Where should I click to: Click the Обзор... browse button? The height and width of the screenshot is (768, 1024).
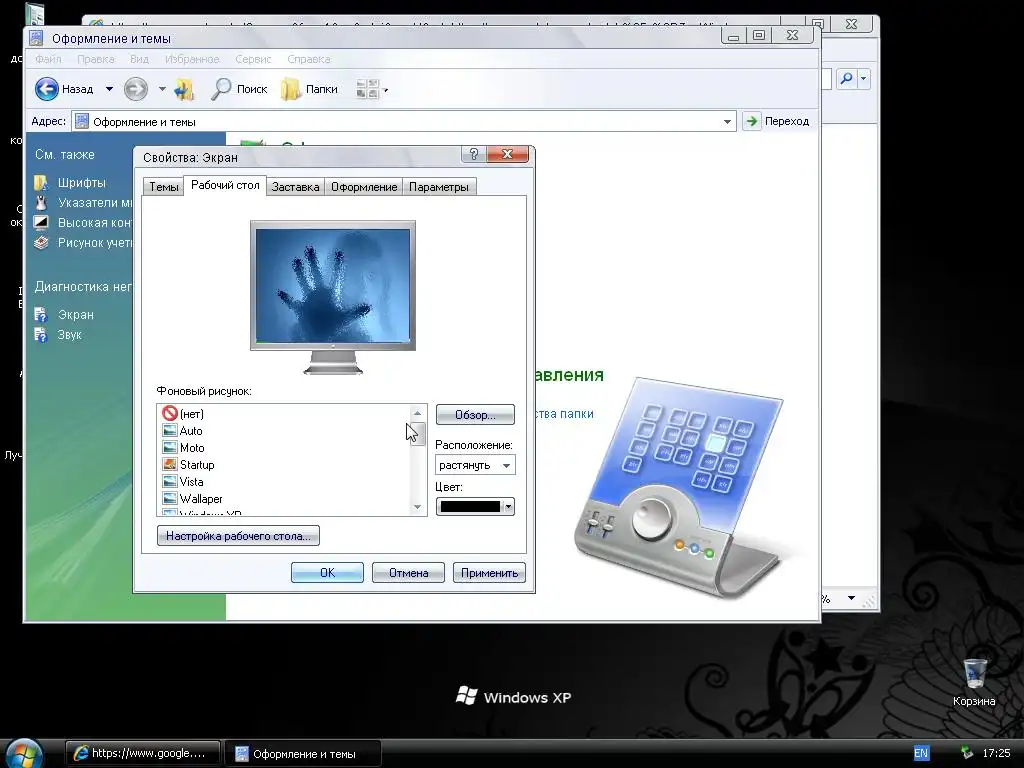[x=475, y=415]
